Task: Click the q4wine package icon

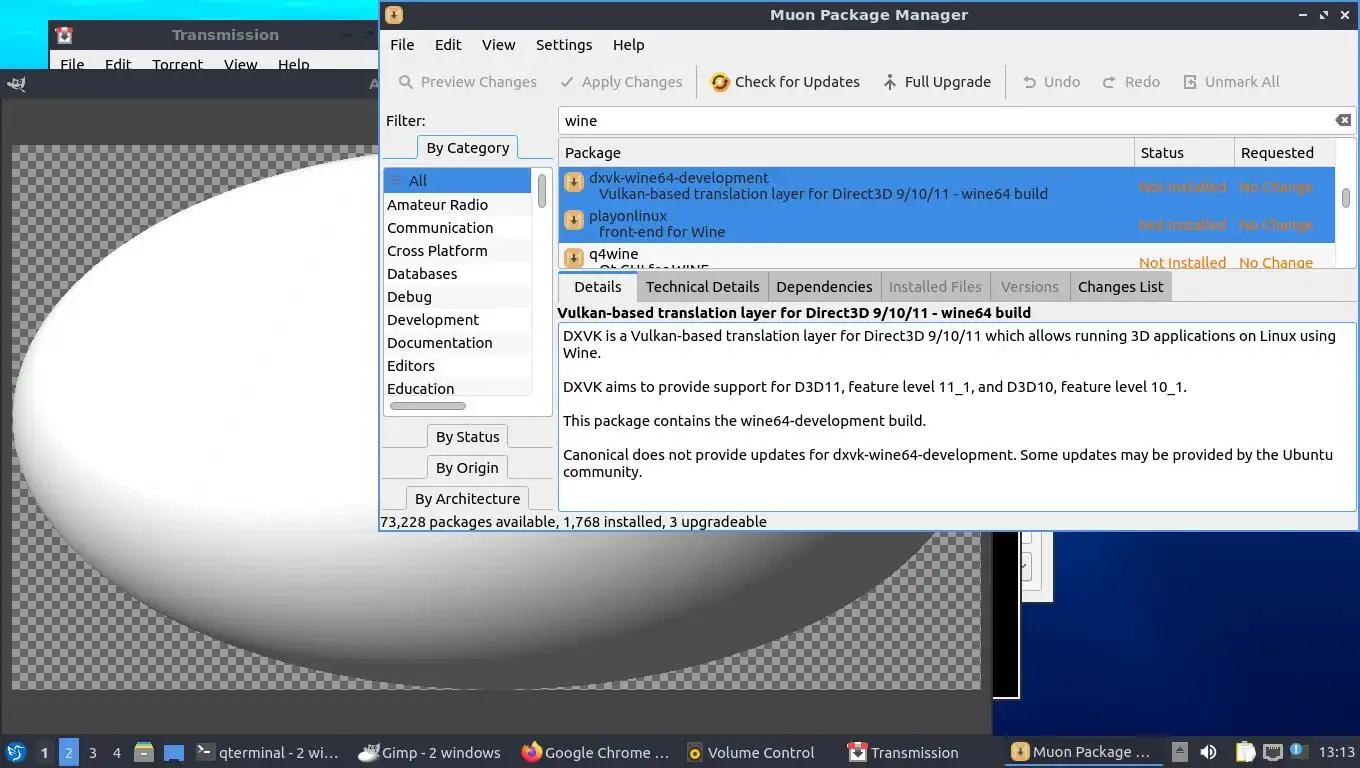Action: 574,258
